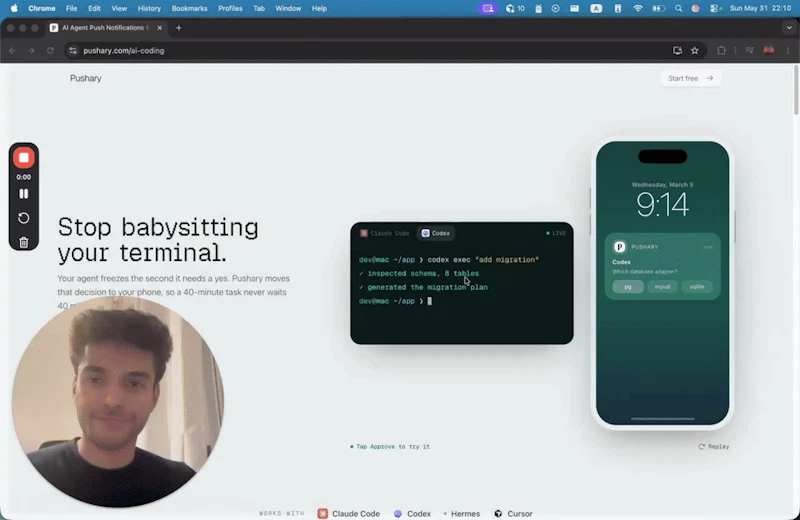800x520 pixels.
Task: Open the Chrome profile avatar
Action: pyautogui.click(x=769, y=50)
